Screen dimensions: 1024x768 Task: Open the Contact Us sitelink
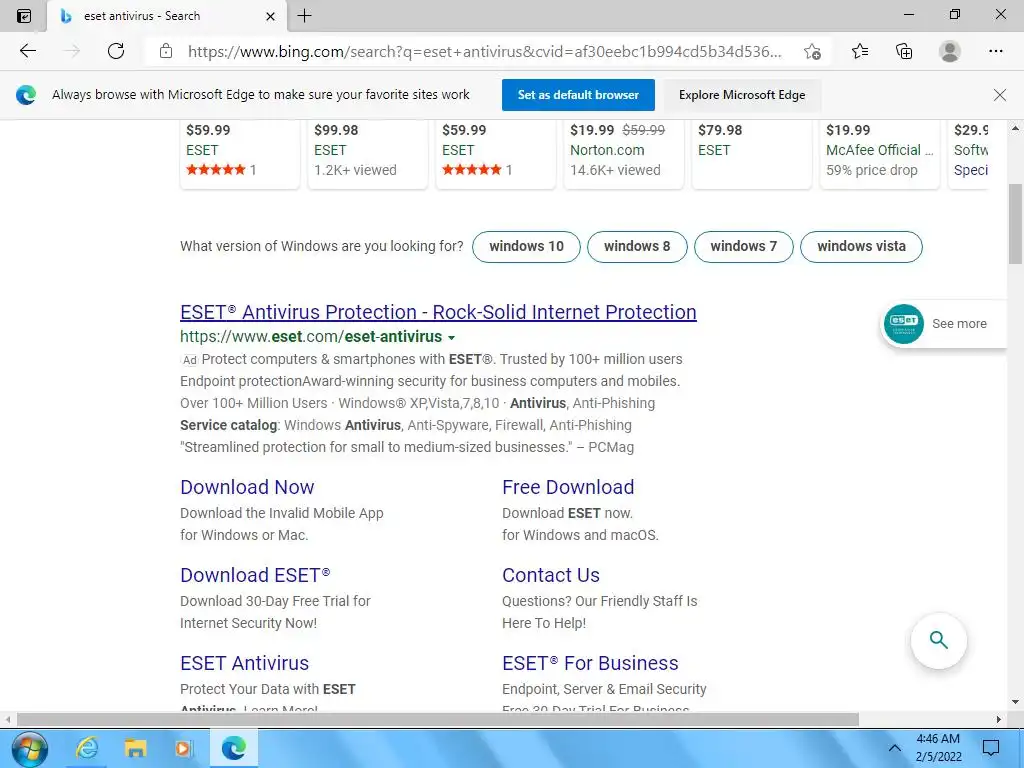(x=551, y=575)
